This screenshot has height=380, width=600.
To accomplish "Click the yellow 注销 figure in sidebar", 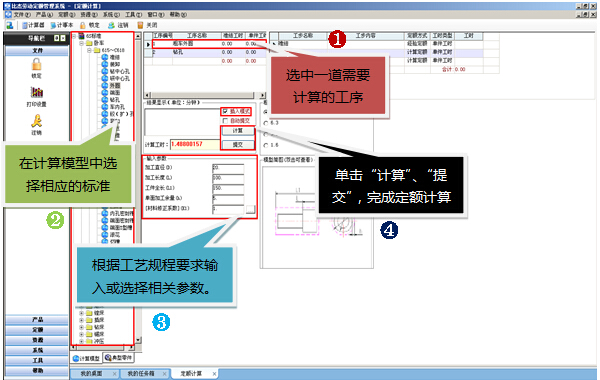I will click(37, 121).
